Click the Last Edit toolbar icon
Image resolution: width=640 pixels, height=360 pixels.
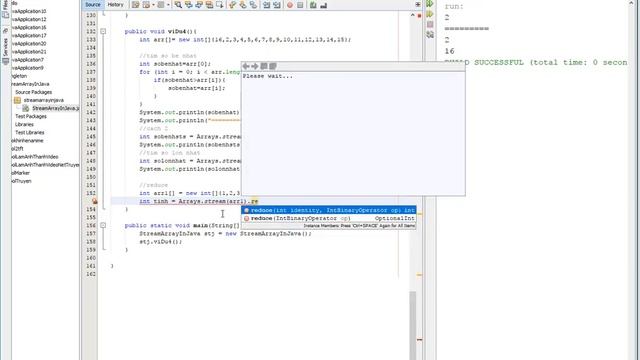(x=136, y=5)
